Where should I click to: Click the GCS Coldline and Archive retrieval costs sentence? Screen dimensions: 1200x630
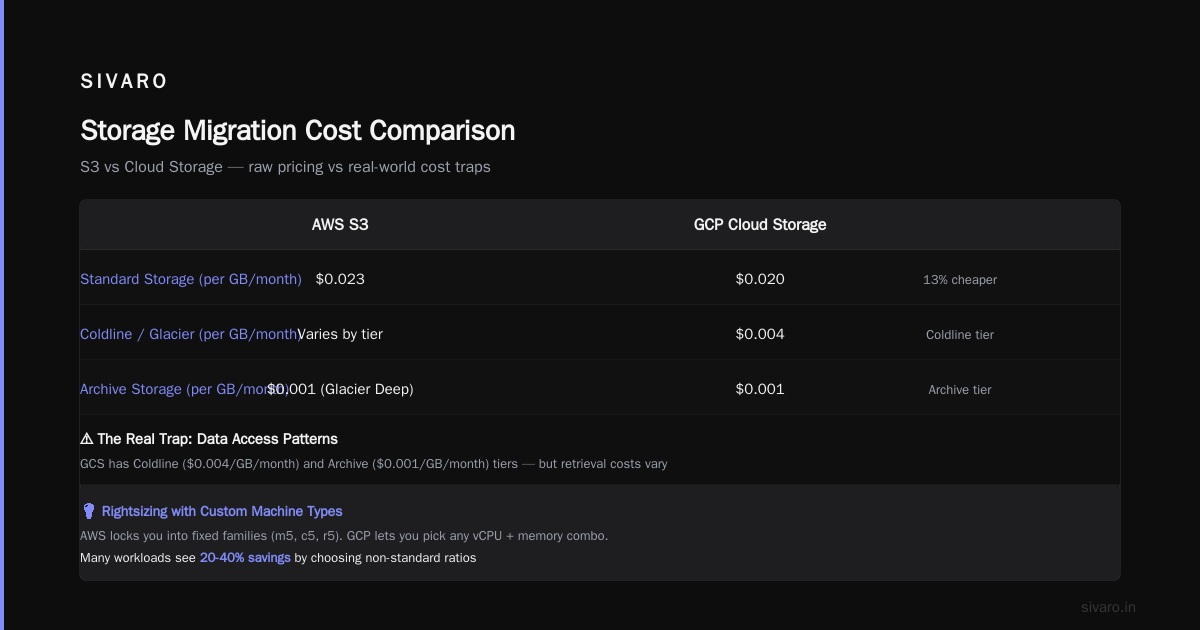pyautogui.click(x=373, y=464)
